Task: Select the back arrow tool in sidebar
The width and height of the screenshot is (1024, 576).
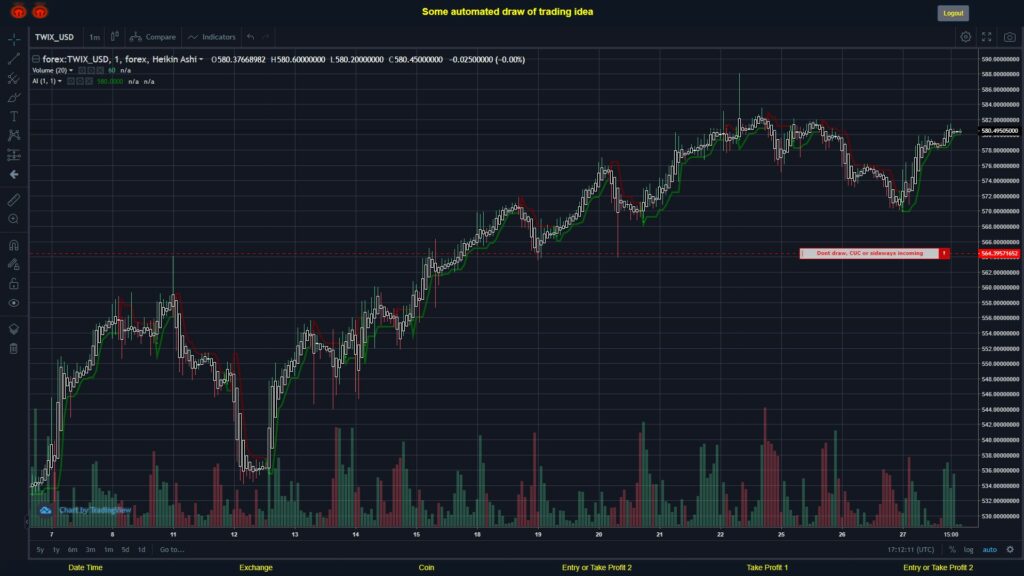Action: pyautogui.click(x=14, y=174)
